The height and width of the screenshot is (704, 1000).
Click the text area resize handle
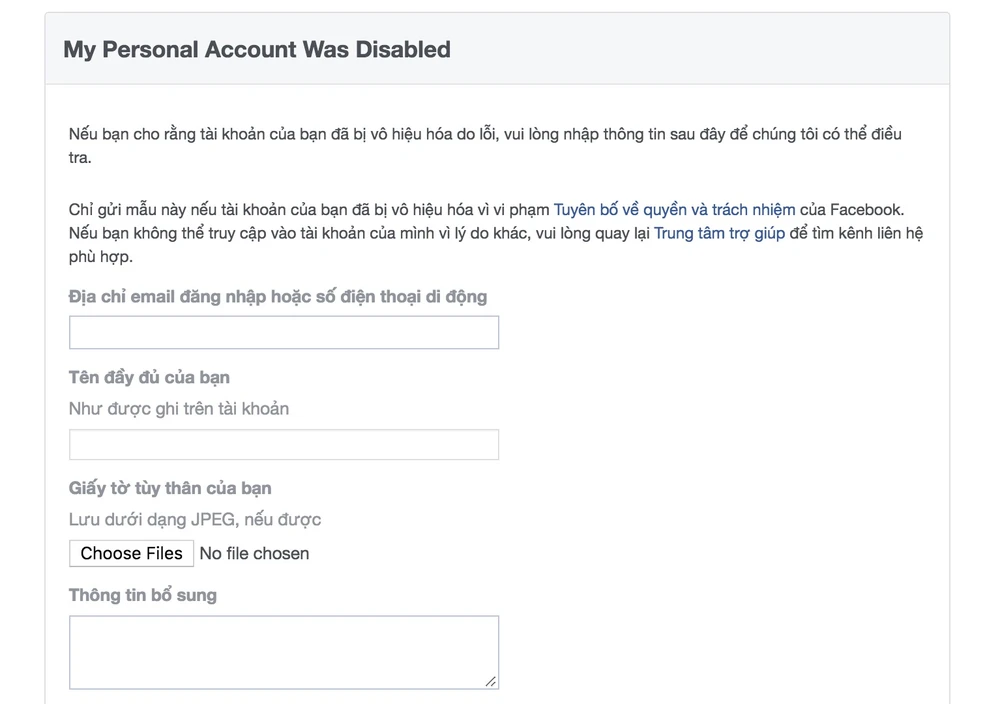click(x=490, y=681)
